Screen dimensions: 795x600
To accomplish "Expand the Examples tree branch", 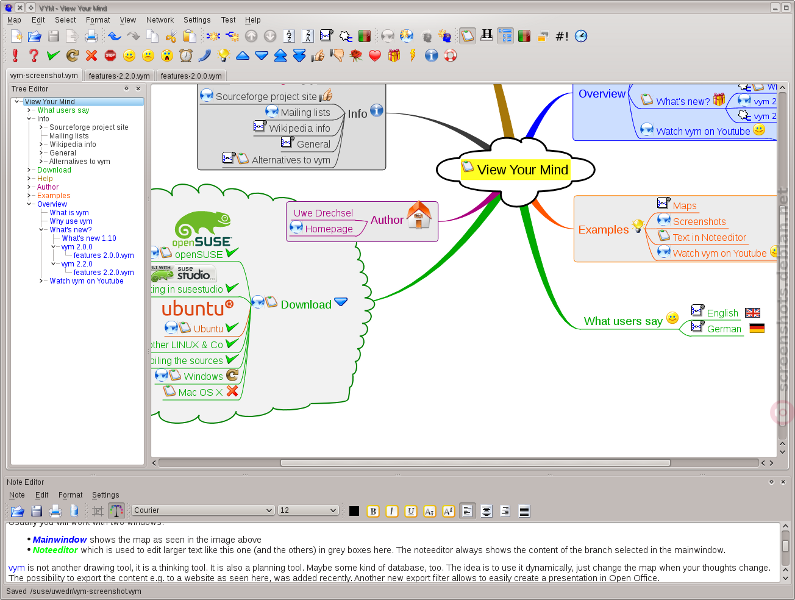I will 29,195.
